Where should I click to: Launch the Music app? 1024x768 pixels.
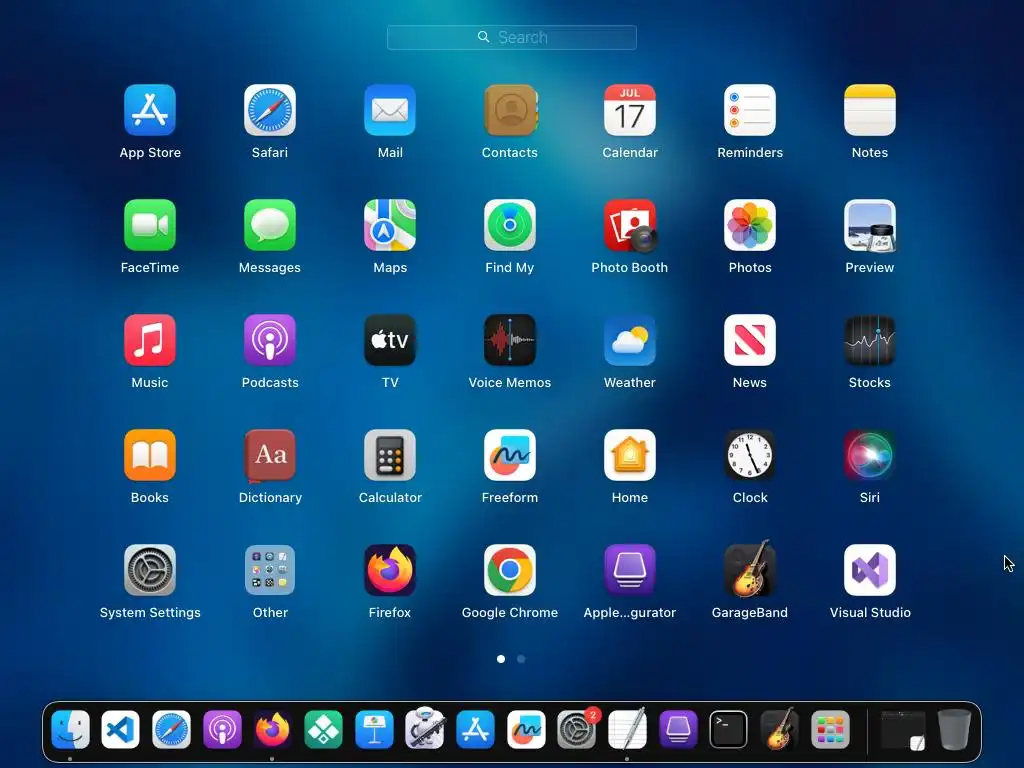point(150,340)
